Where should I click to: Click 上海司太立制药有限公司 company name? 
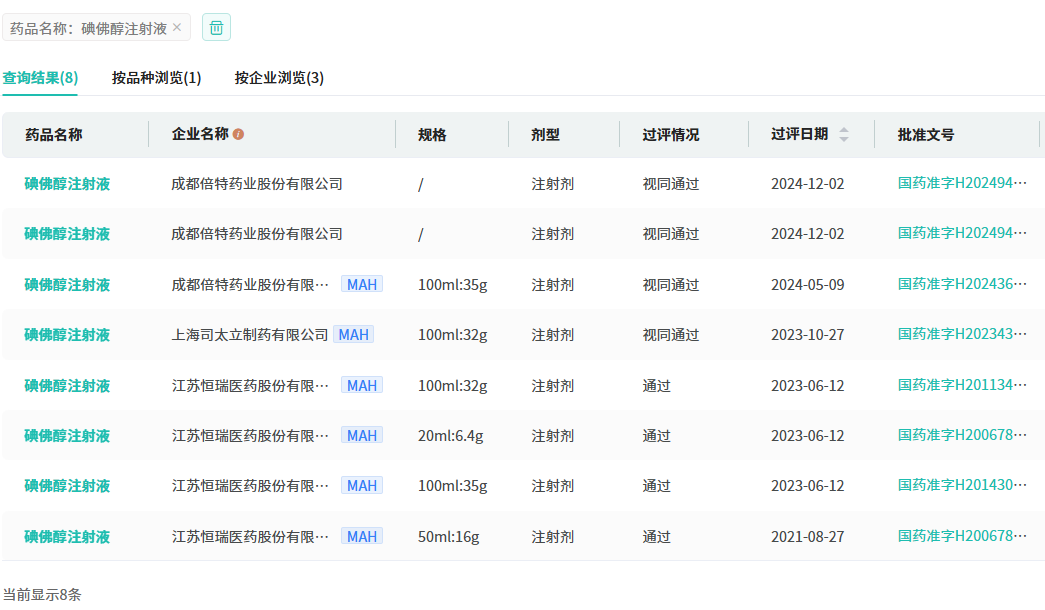coord(249,335)
